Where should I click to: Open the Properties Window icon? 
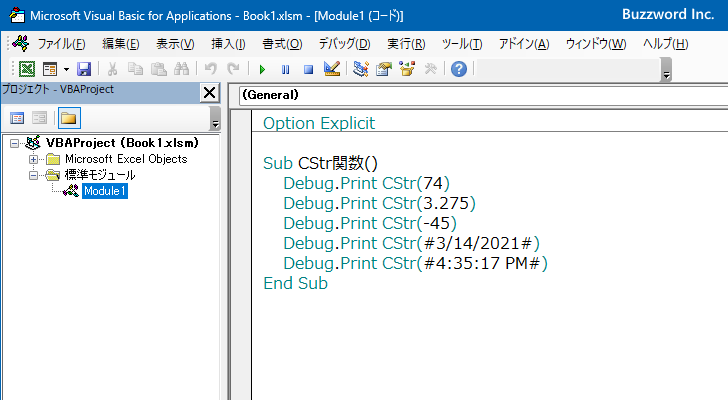click(x=384, y=69)
